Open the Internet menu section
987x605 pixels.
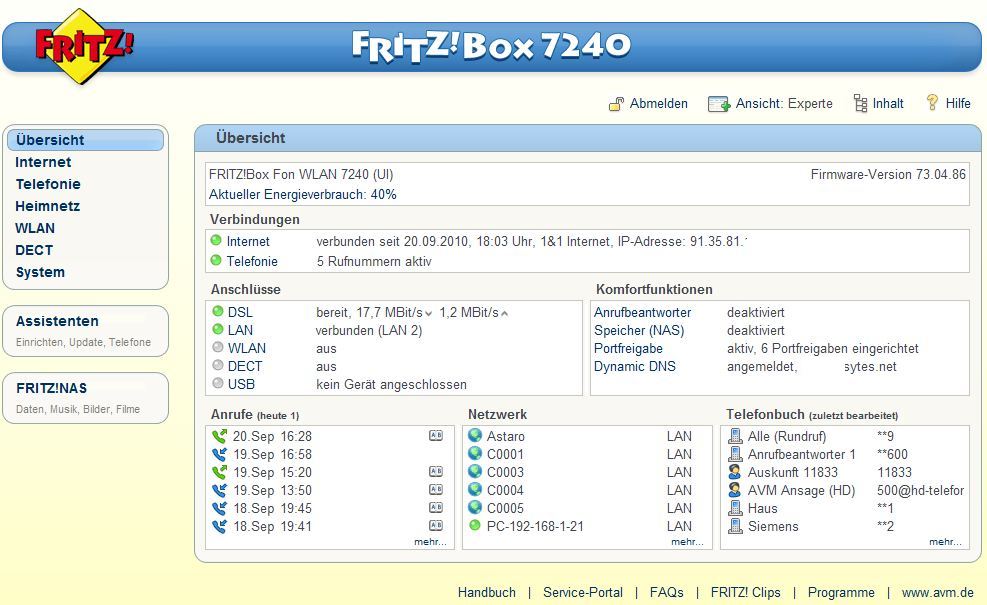pos(43,162)
